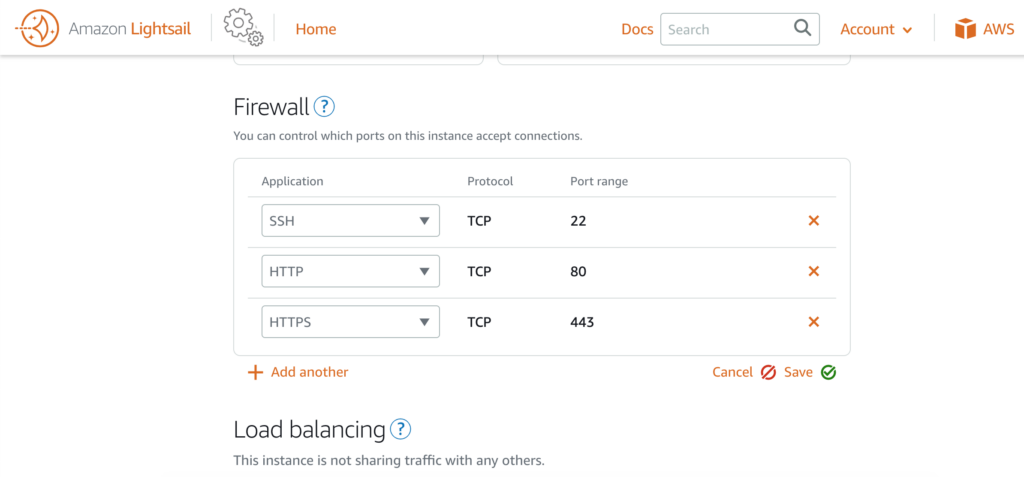Image resolution: width=1024 pixels, height=477 pixels.
Task: Open the gears settings icon in header
Action: tap(243, 29)
